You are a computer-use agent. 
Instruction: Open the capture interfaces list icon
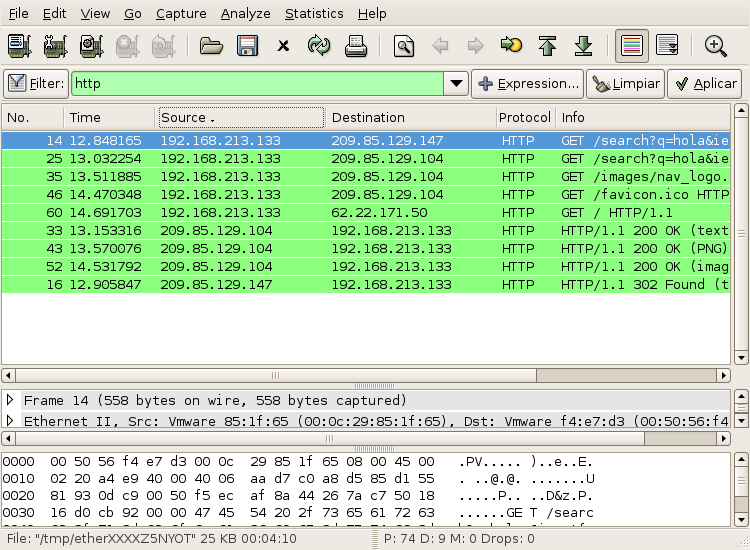[20, 46]
